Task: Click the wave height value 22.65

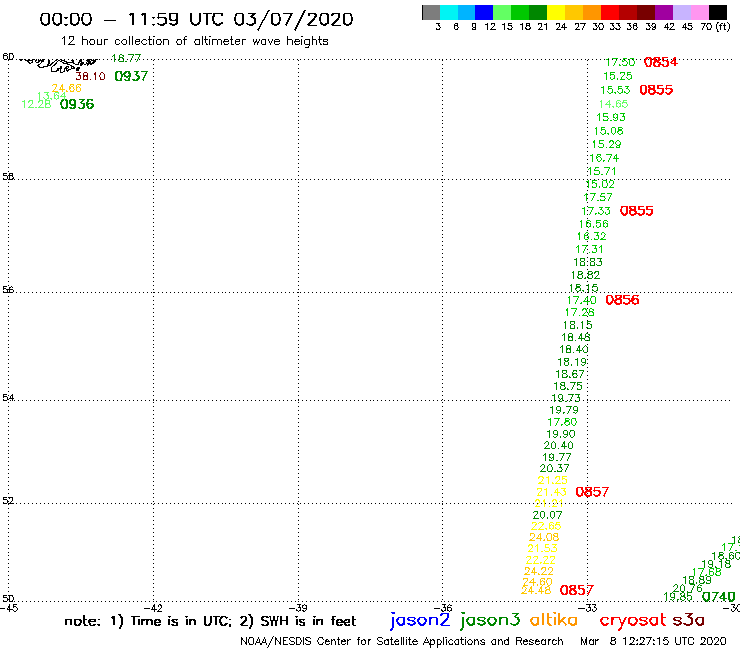Action: [x=546, y=526]
